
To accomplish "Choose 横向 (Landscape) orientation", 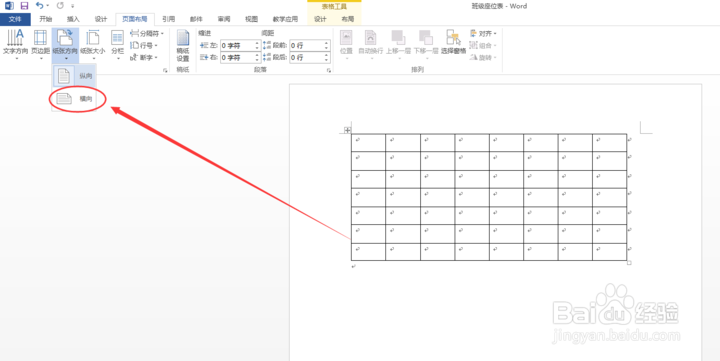I will point(74,99).
